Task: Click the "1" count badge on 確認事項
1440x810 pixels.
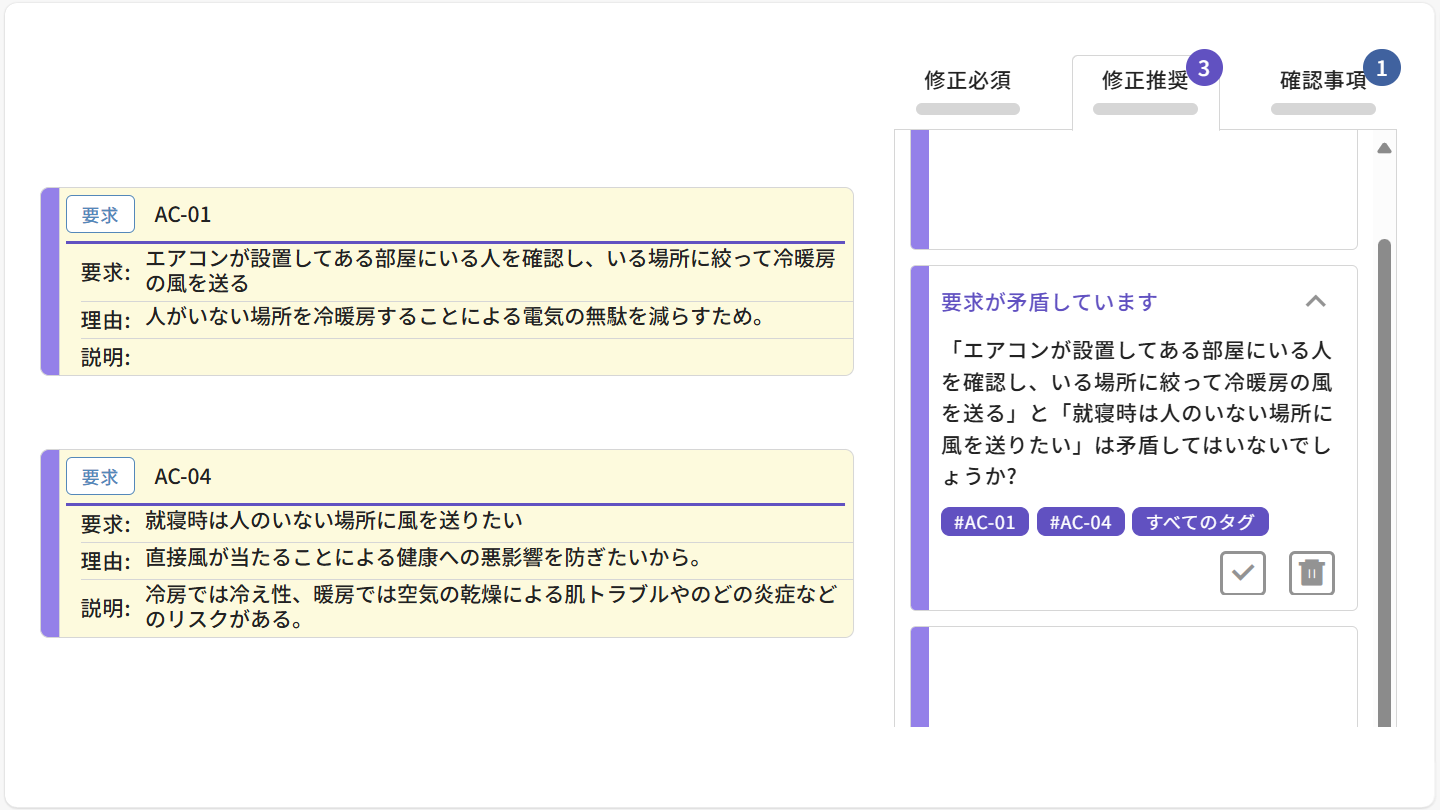Action: 1383,68
